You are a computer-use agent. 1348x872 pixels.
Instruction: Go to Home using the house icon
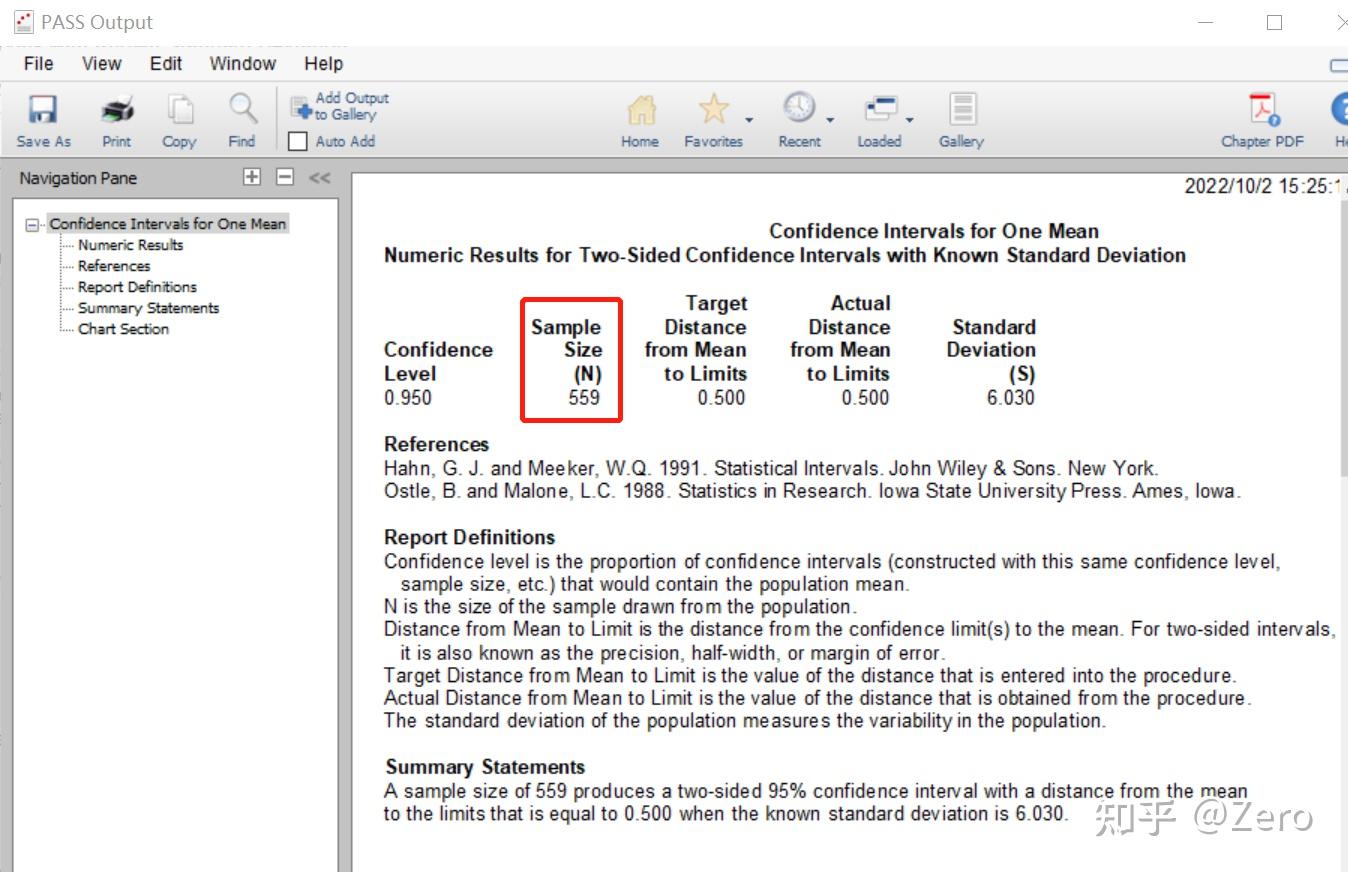[x=640, y=109]
